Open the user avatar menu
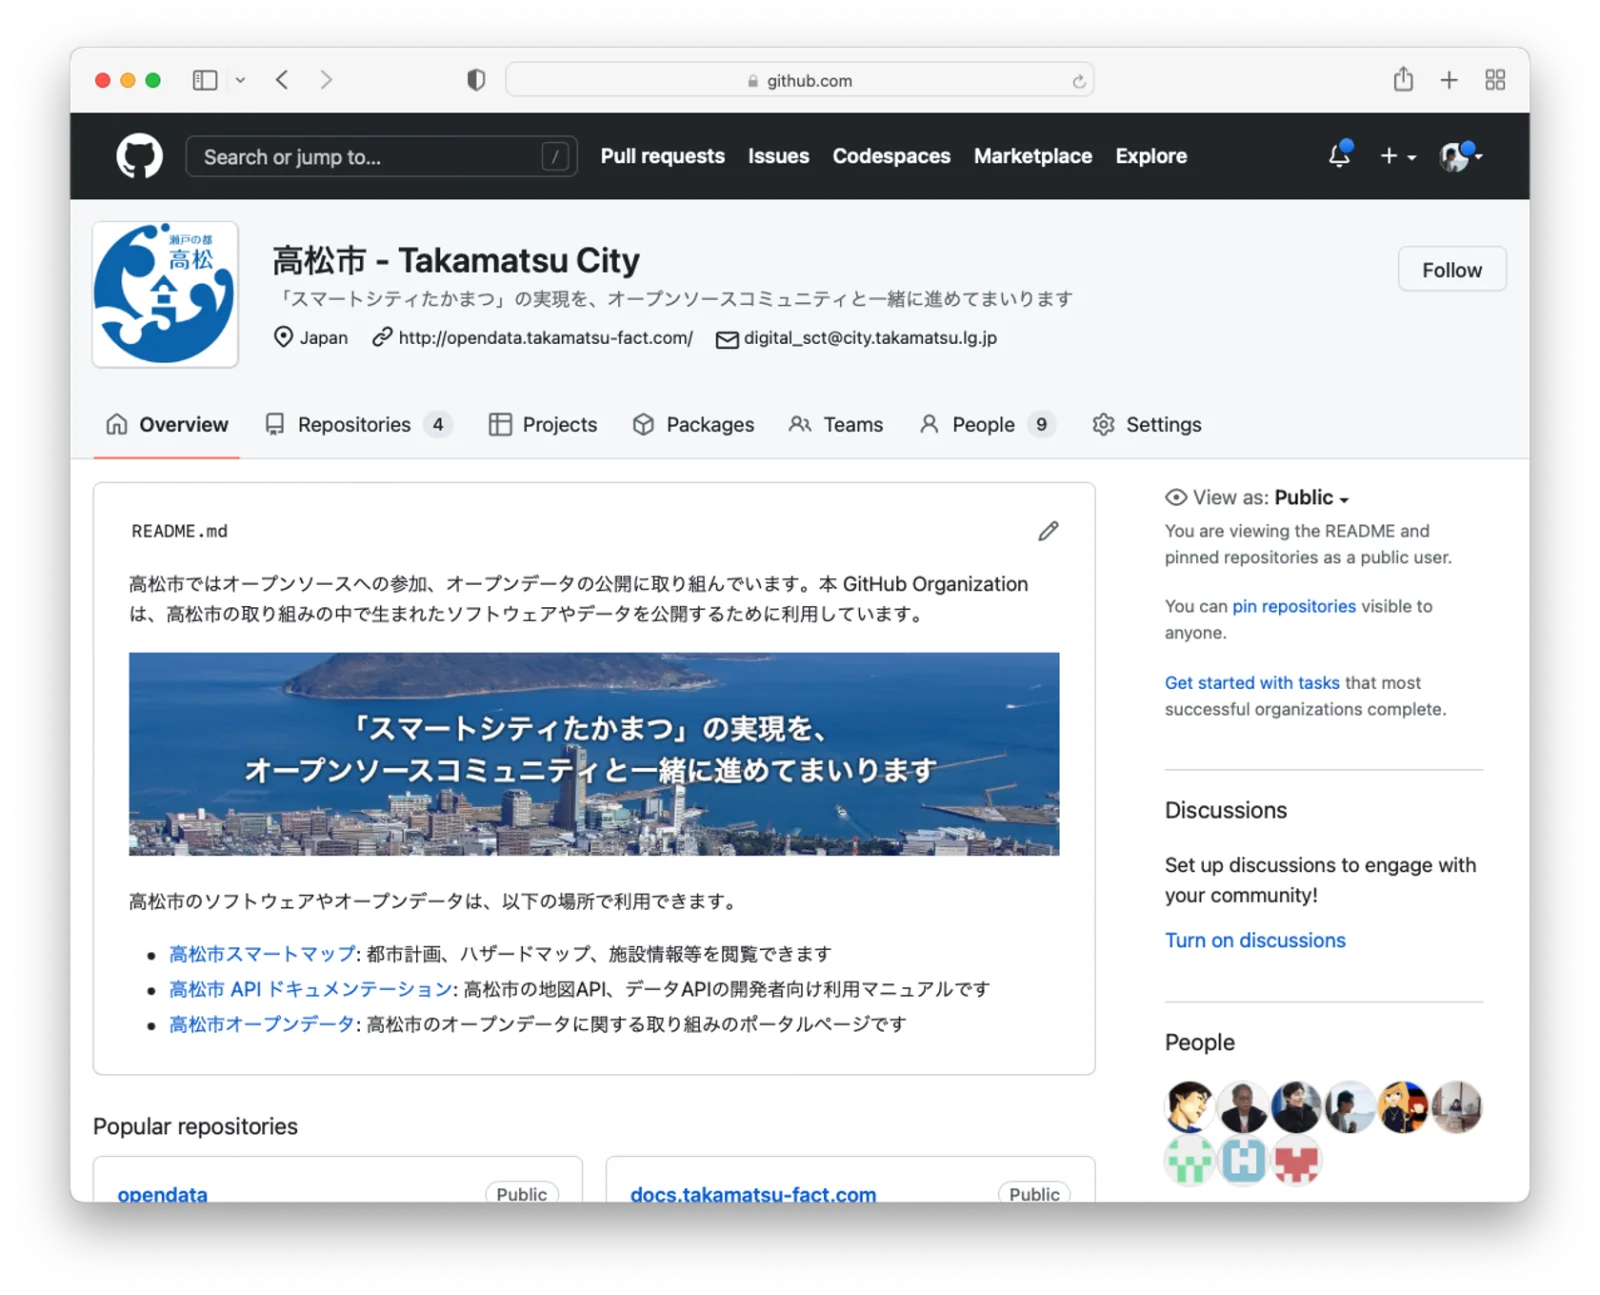This screenshot has width=1600, height=1295. (1460, 156)
